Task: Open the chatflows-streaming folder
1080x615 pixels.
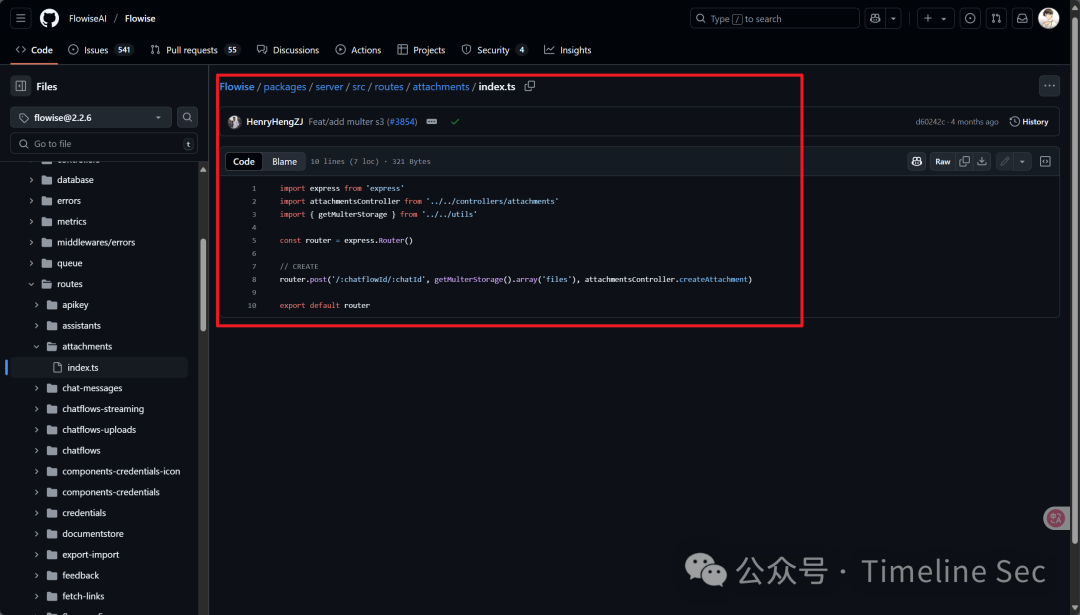Action: pos(103,409)
